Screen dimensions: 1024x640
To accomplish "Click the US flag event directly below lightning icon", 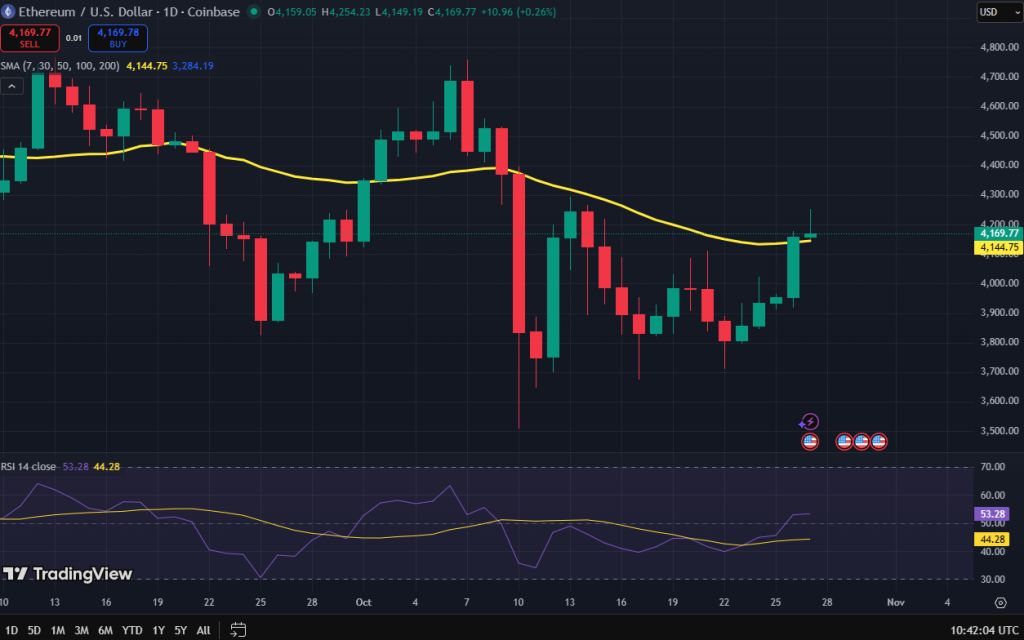I will click(x=810, y=442).
